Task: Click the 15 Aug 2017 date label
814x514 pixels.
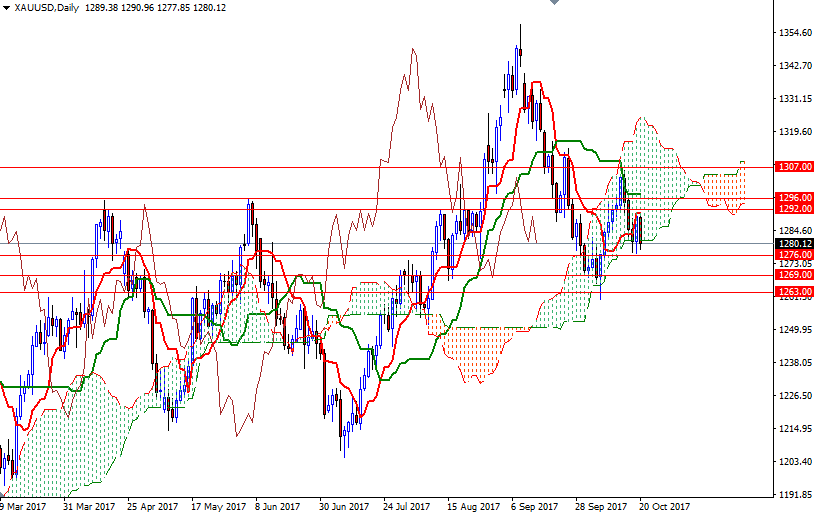Action: 473,506
